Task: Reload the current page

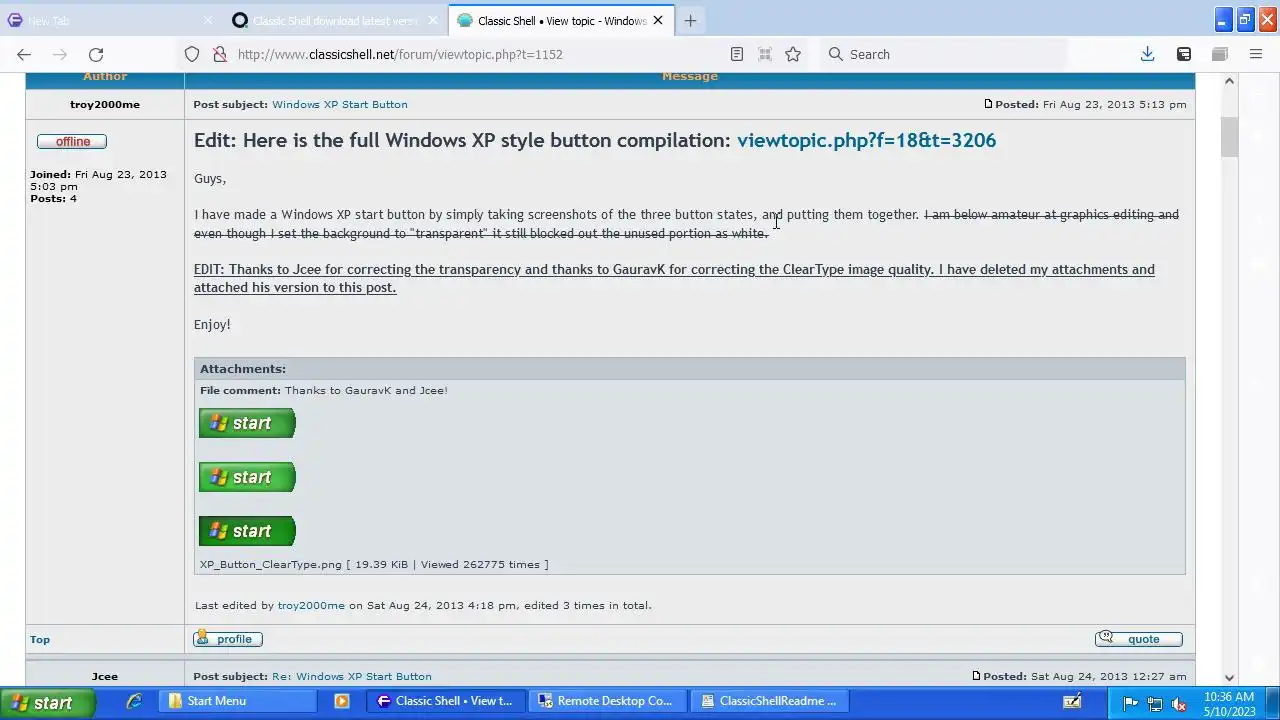Action: (96, 54)
